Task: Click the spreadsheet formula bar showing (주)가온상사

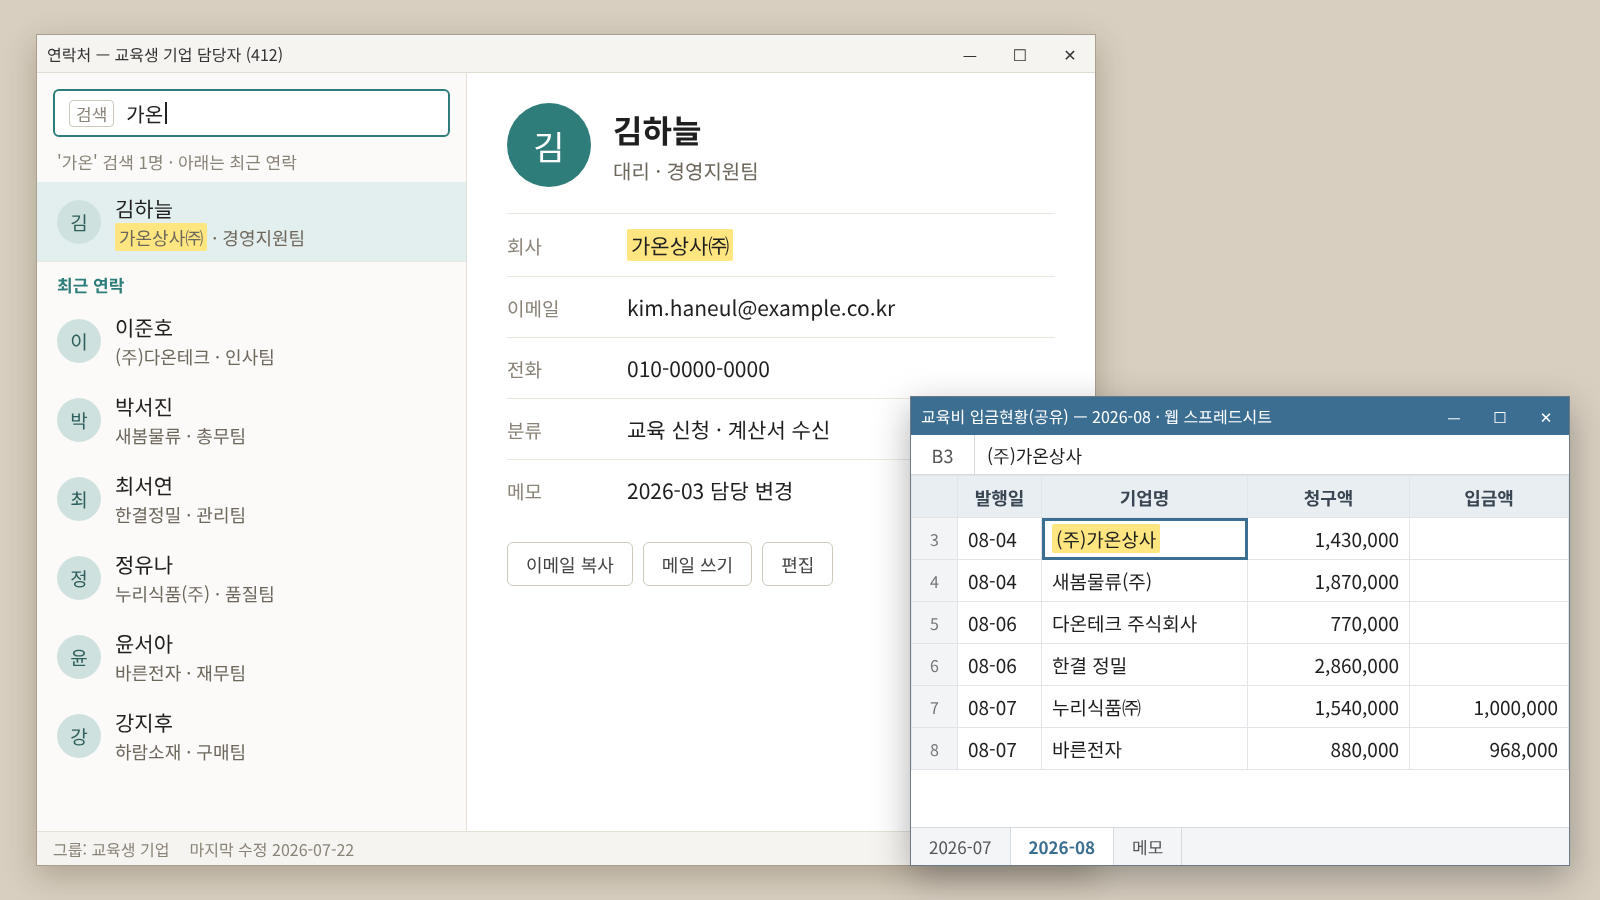Action: (1271, 456)
